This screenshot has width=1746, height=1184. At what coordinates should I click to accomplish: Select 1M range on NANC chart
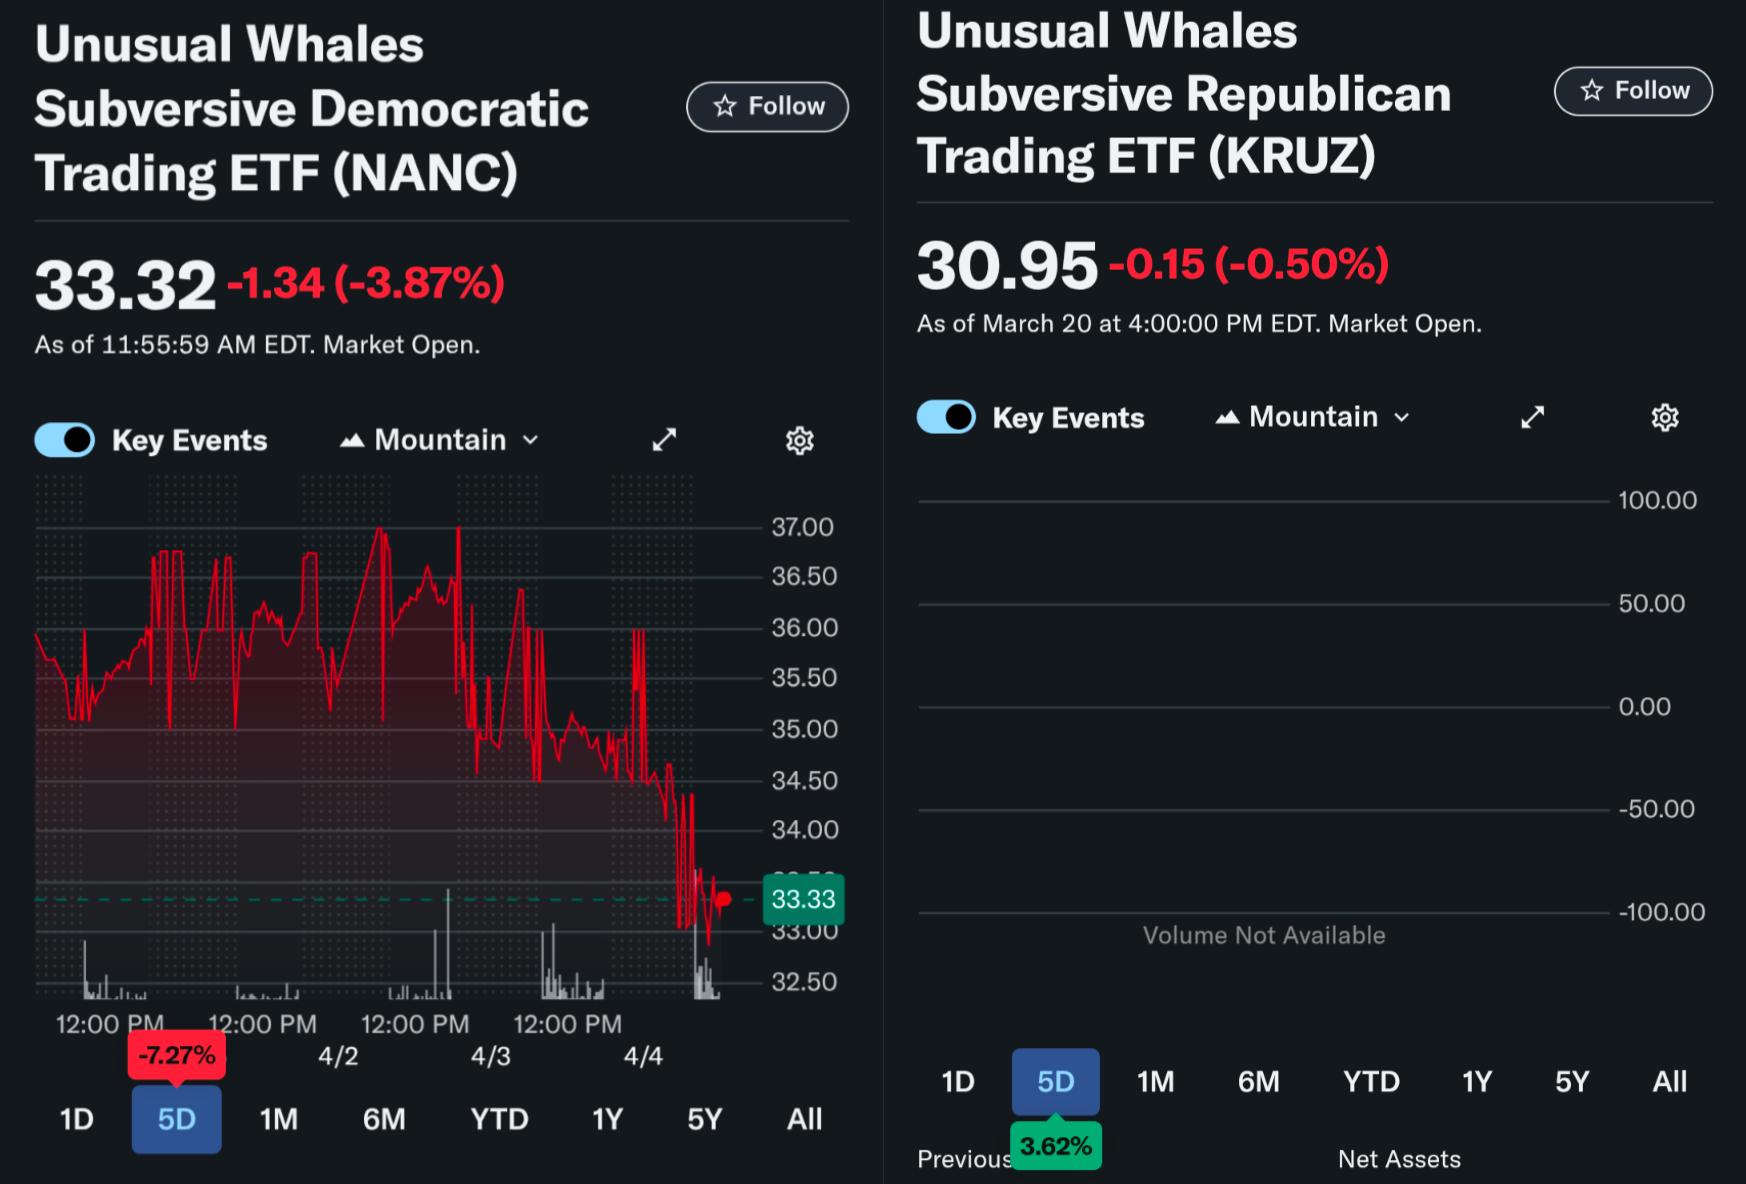pos(279,1119)
